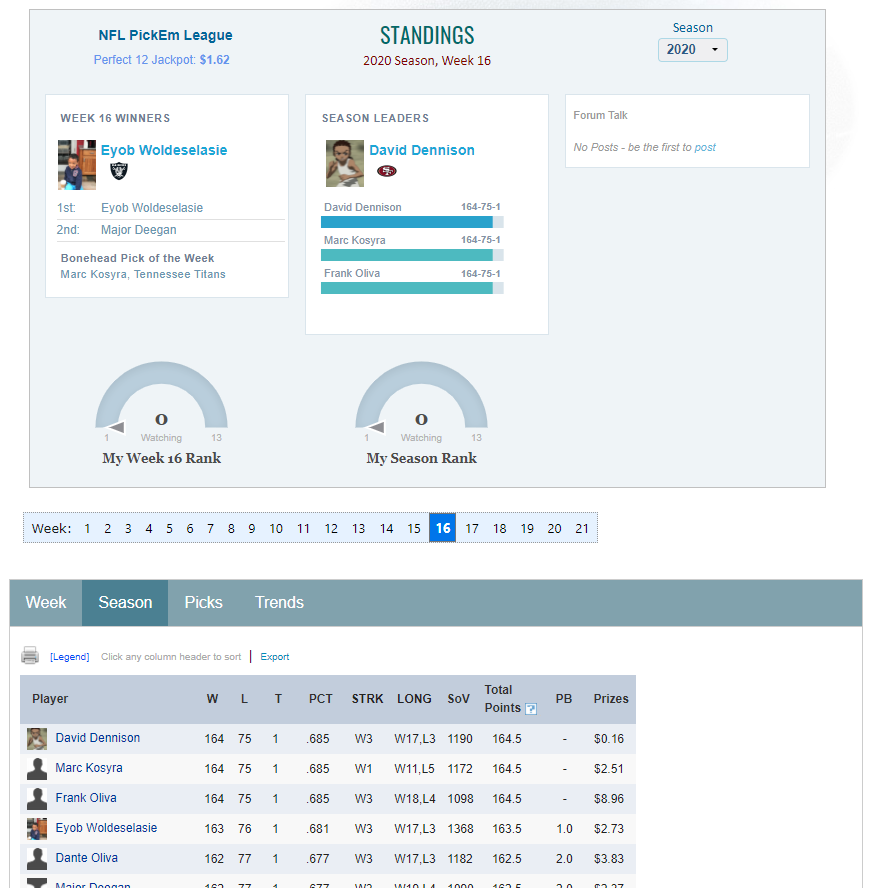Click Frank Oliva's silhouette avatar icon

(x=37, y=799)
